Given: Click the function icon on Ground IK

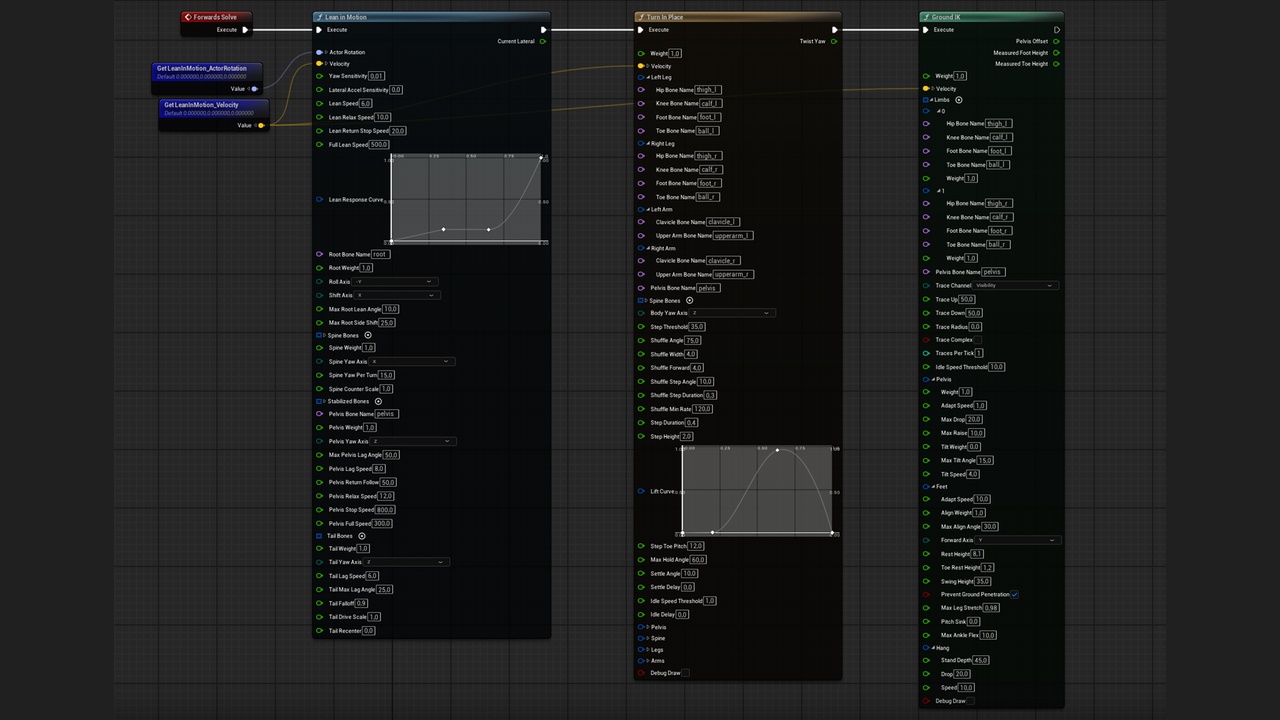Looking at the screenshot, I should click(x=927, y=17).
